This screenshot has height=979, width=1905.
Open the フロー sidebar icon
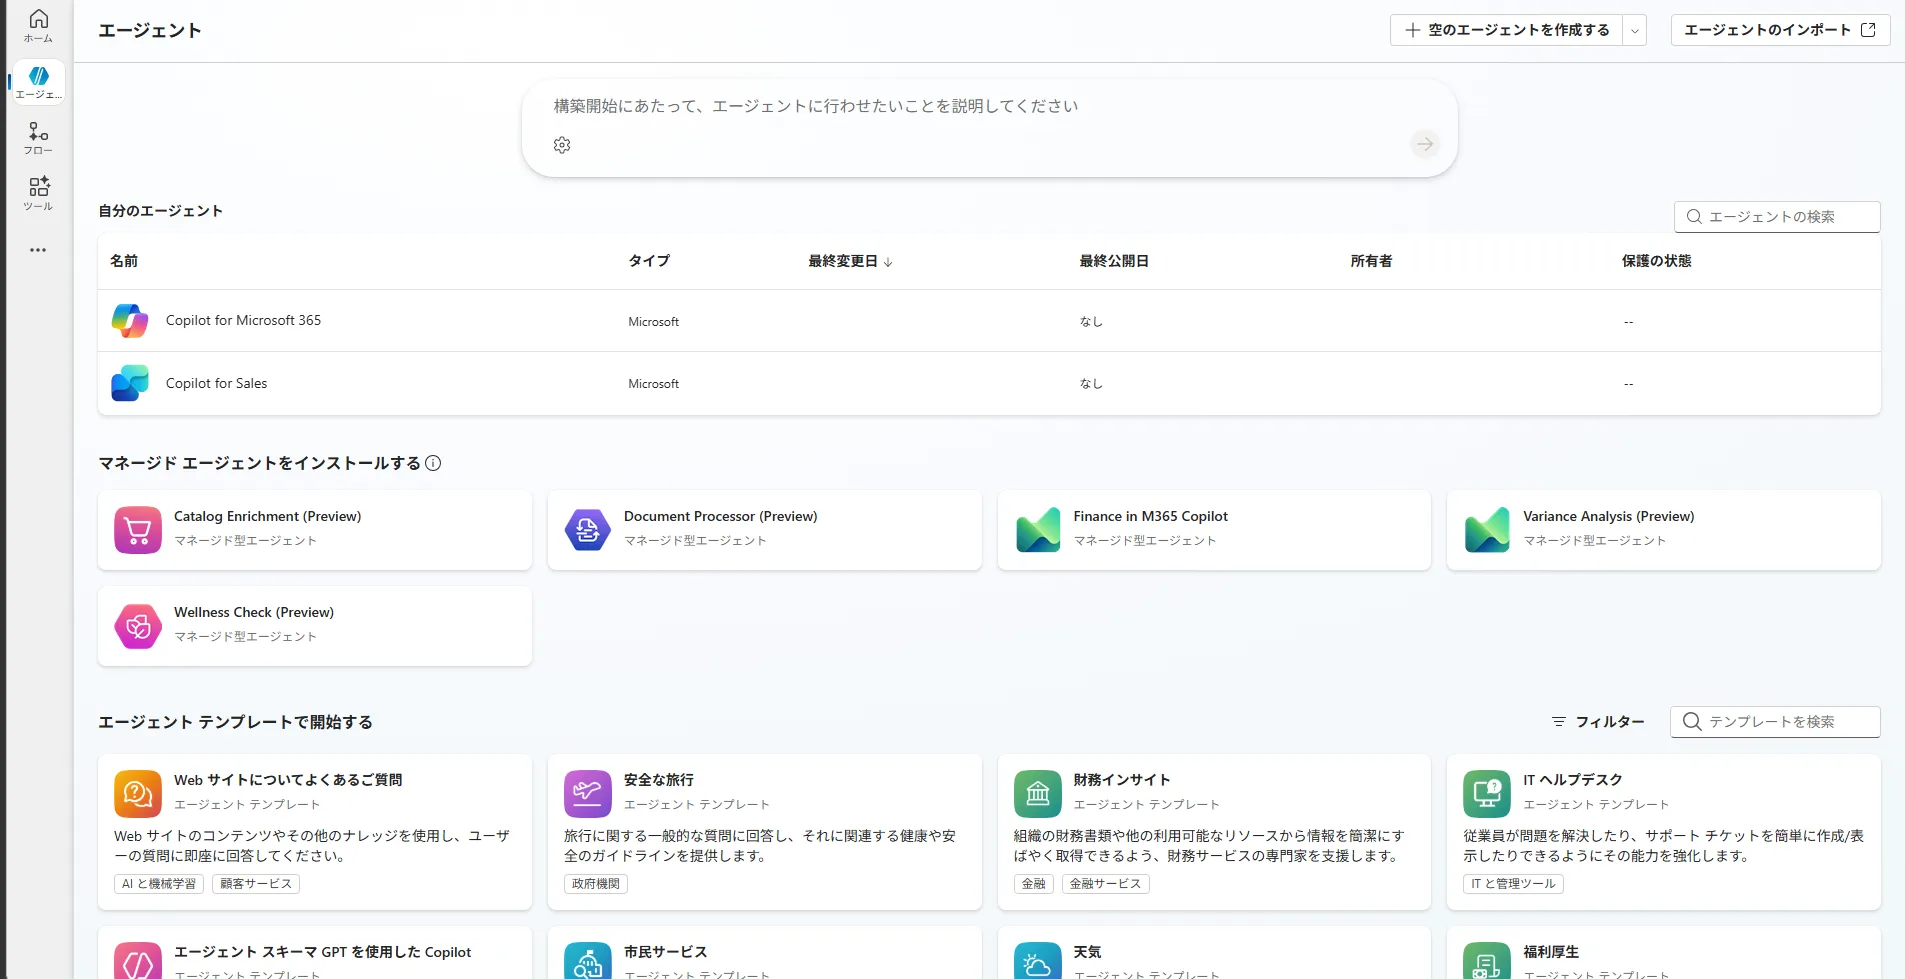coord(38,138)
